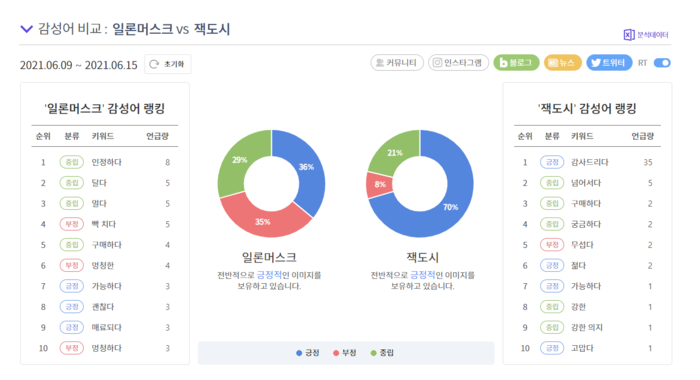Select the 긍정 legend item
This screenshot has width=700, height=380.
[308, 353]
